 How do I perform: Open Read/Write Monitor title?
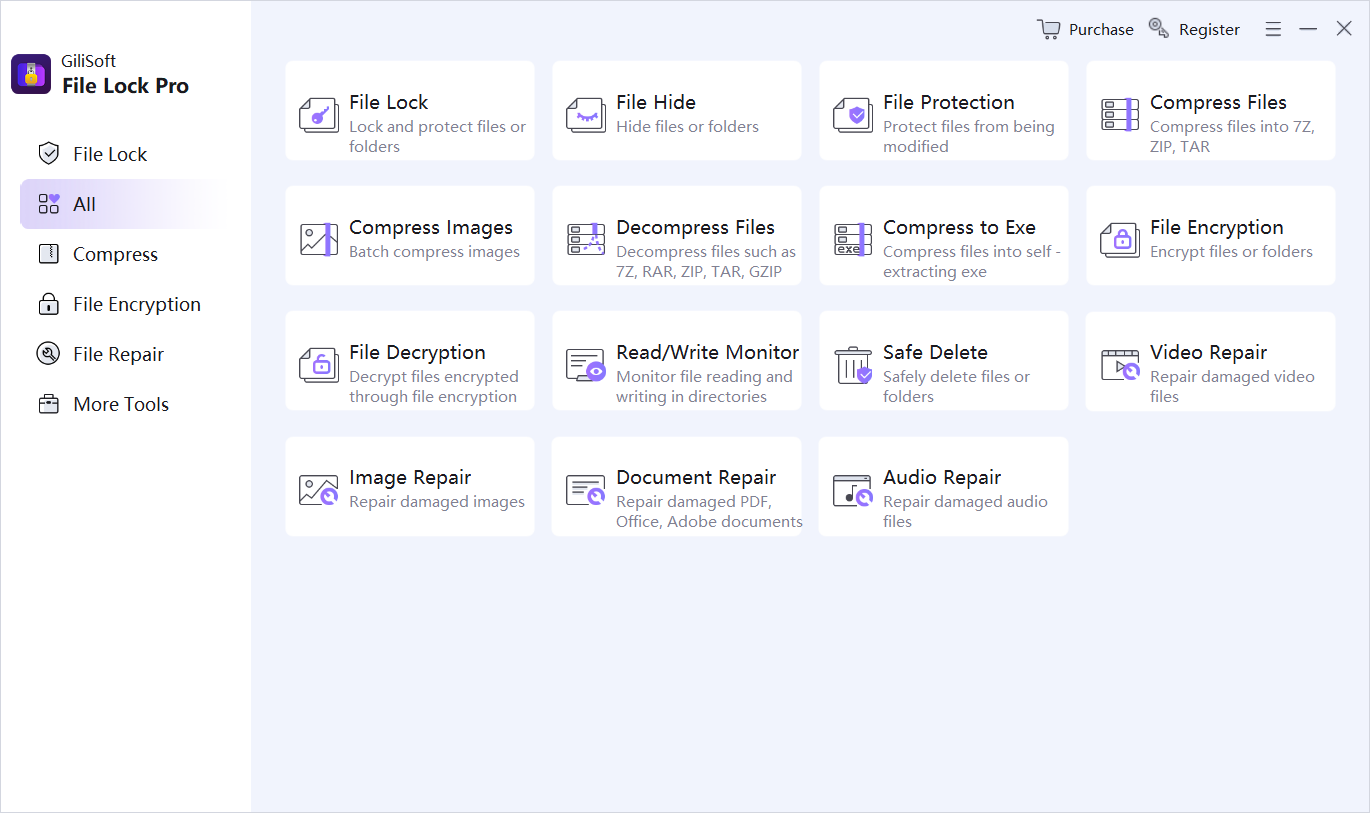(x=708, y=352)
